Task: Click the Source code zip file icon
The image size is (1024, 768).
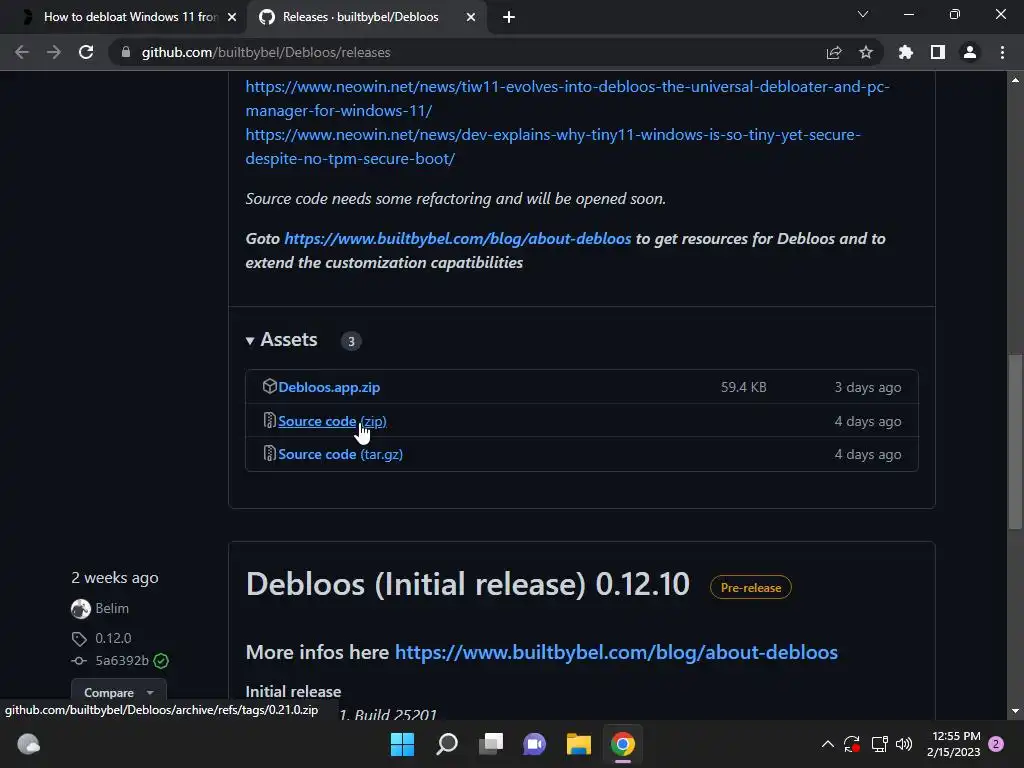Action: coord(269,420)
